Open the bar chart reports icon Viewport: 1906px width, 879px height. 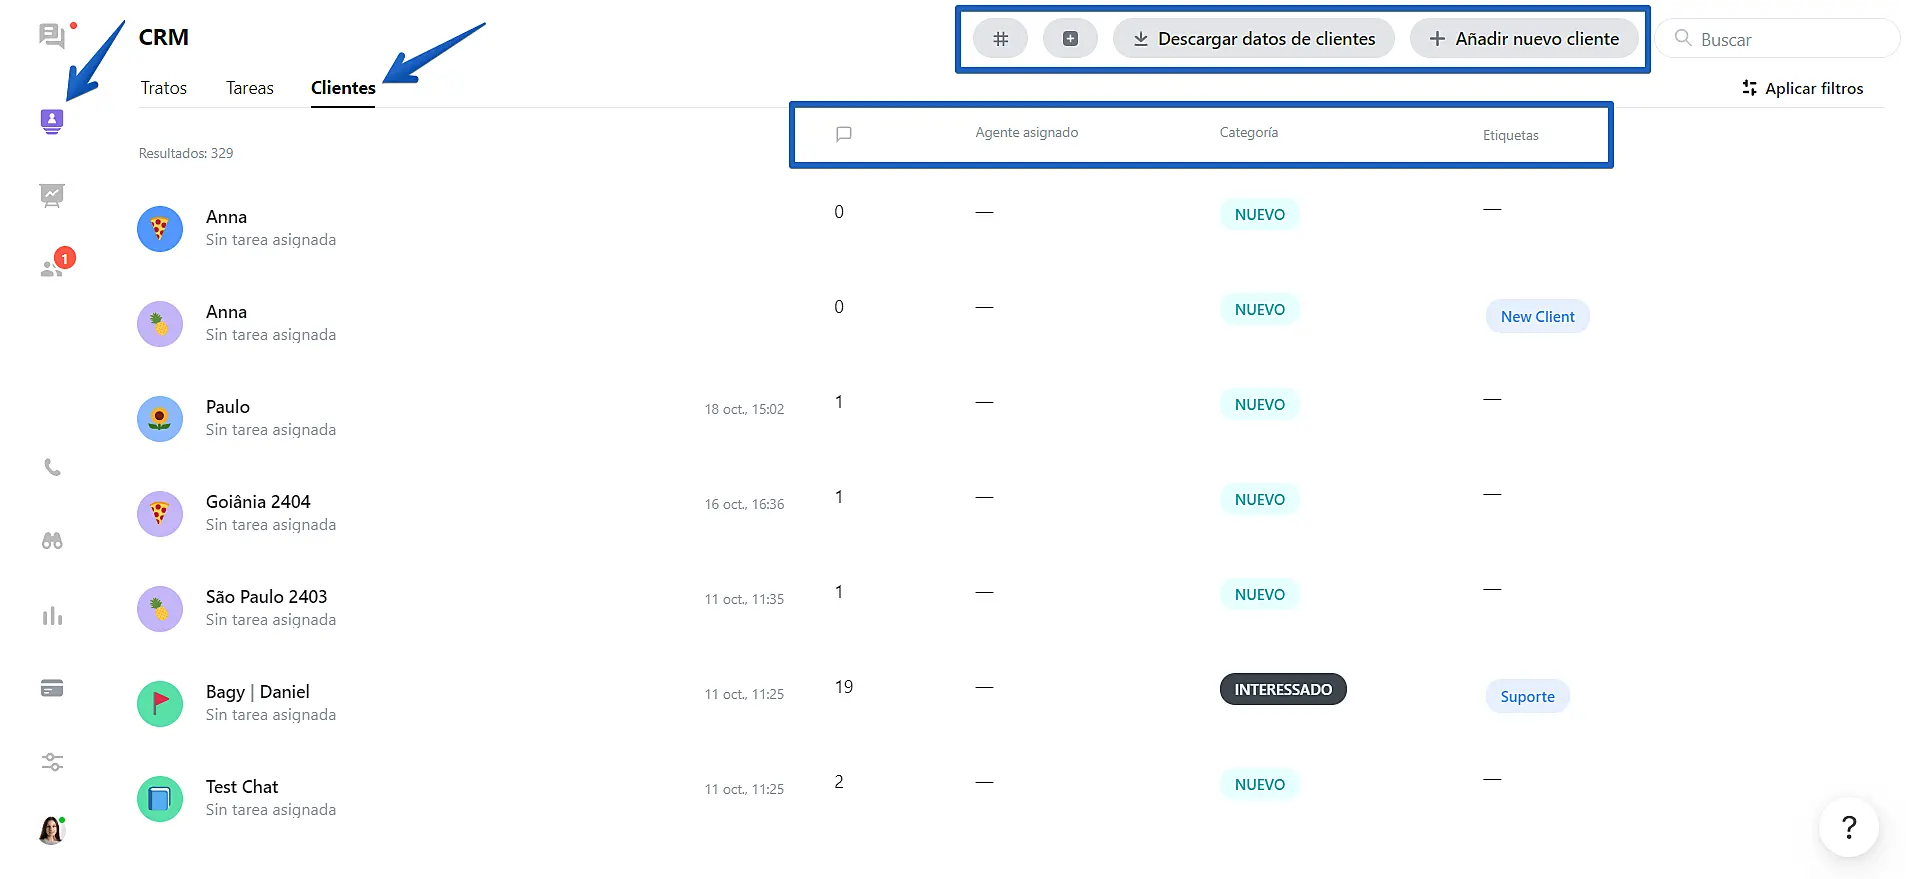(x=52, y=615)
